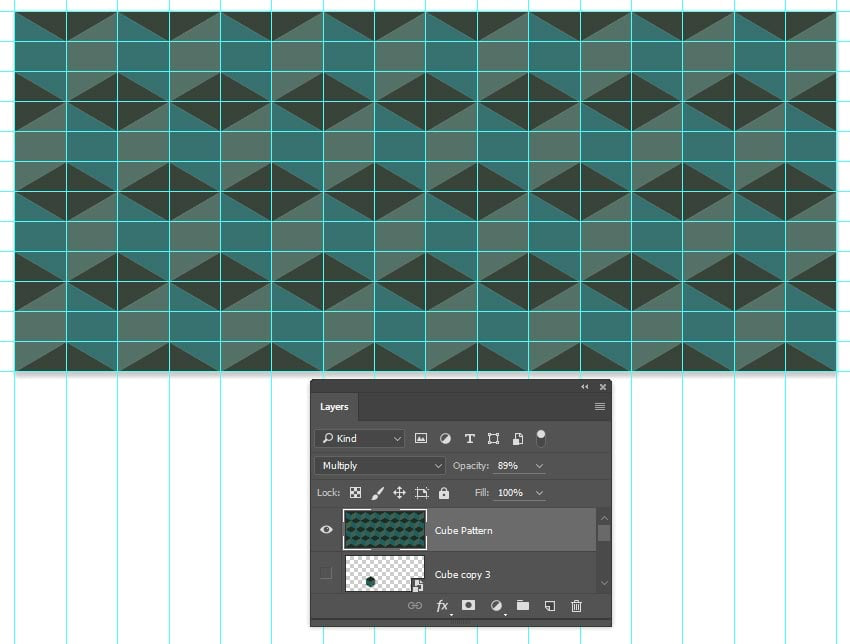Viewport: 850px width, 644px height.
Task: Delete layer with trash icon
Action: 576,606
